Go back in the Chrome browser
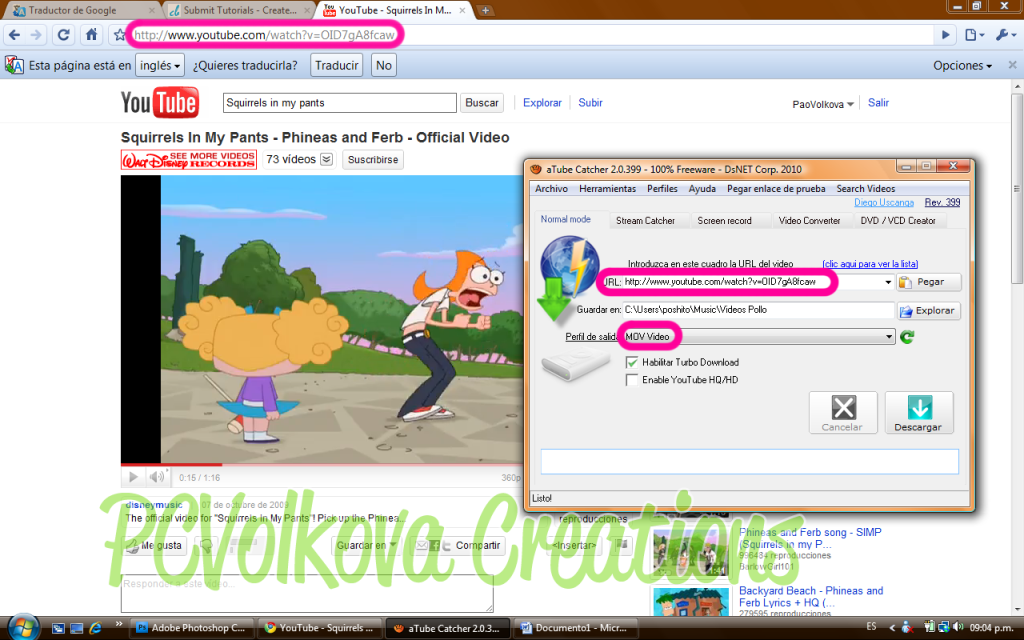The image size is (1024, 640). [14, 35]
